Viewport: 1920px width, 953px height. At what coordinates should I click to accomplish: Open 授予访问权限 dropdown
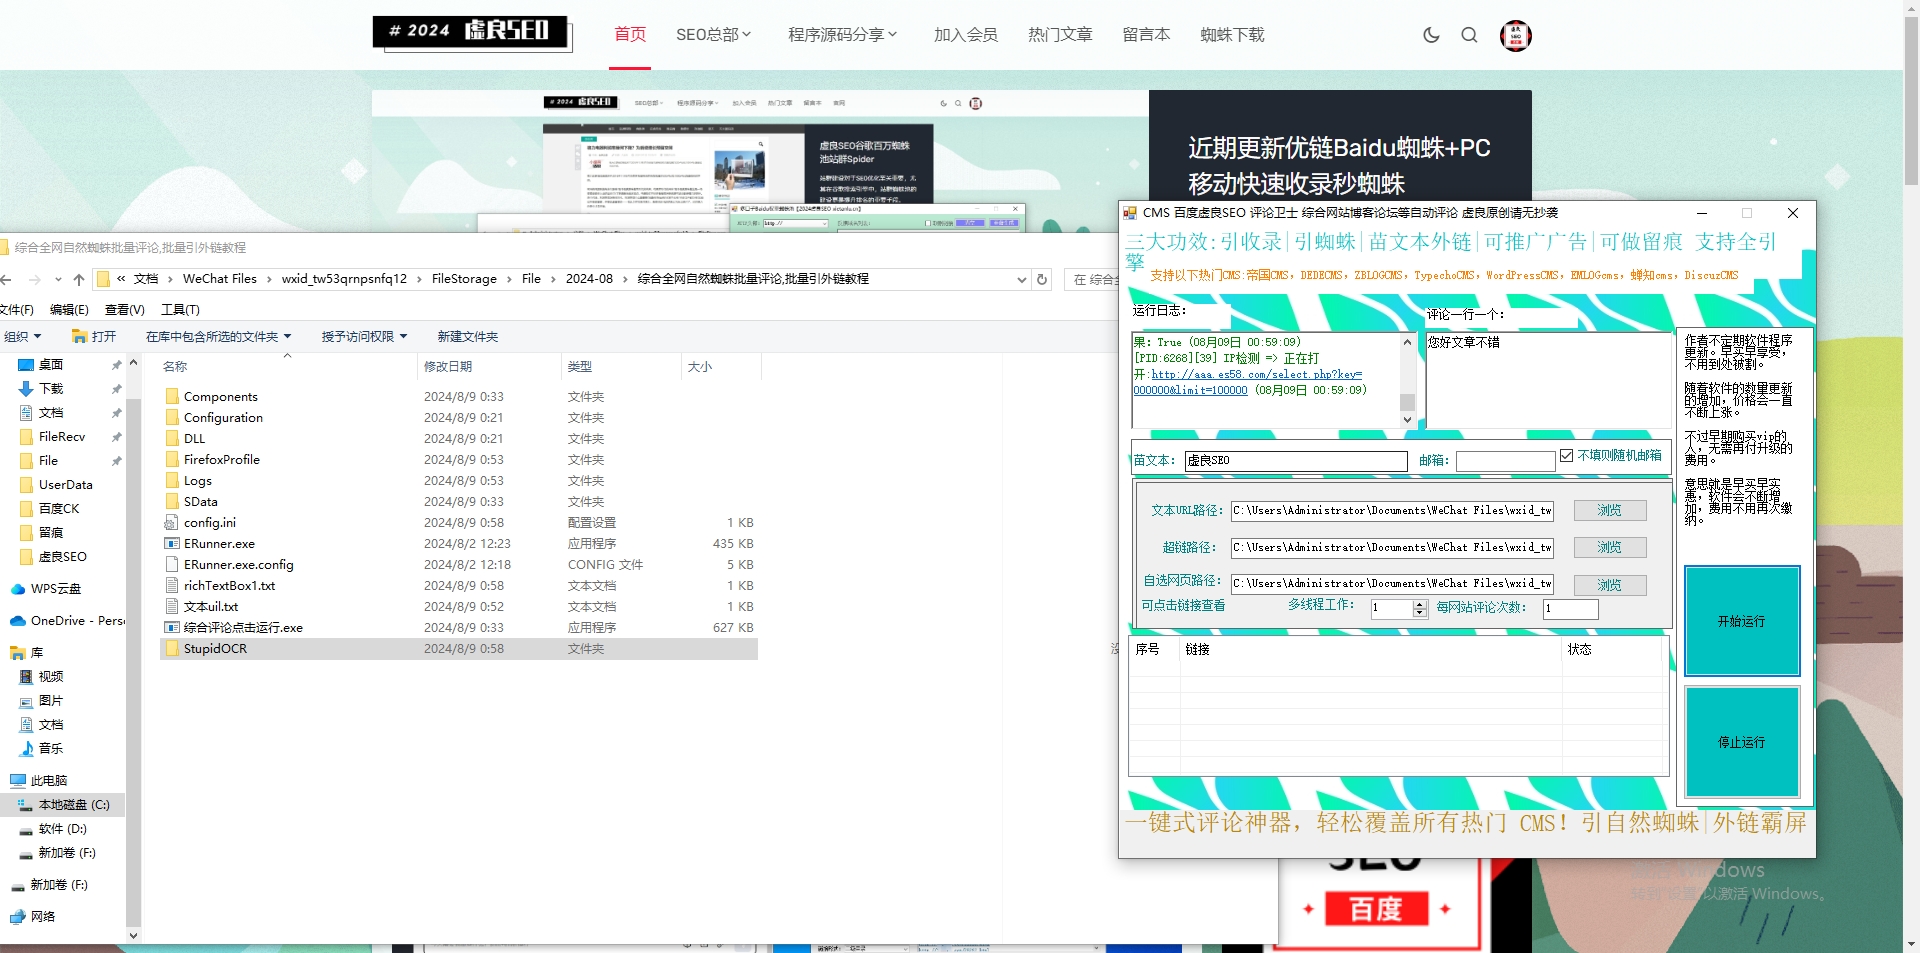coord(364,337)
